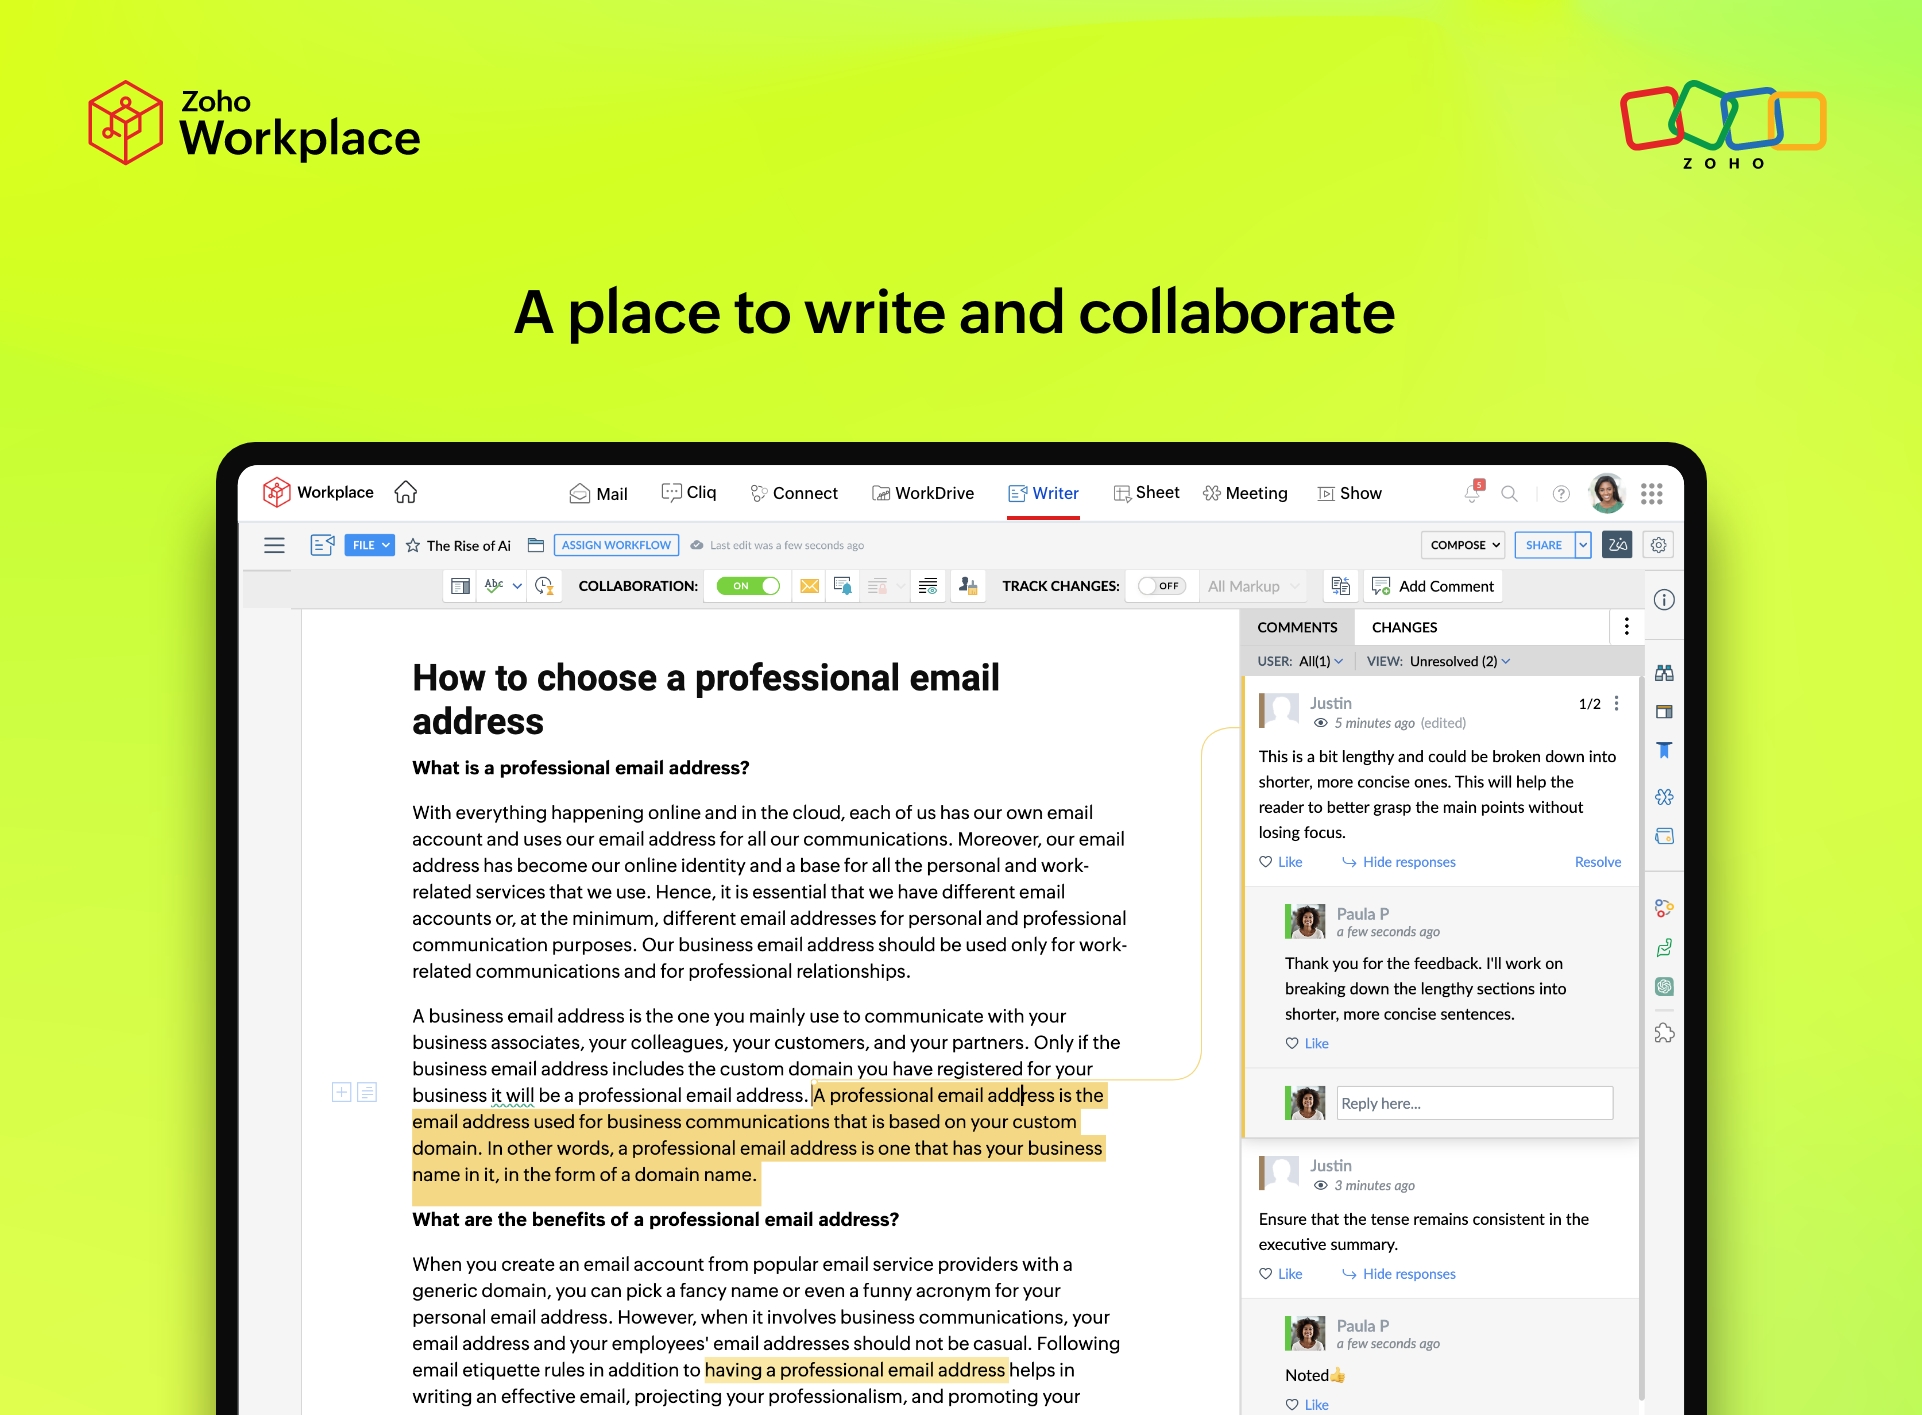Viewport: 1922px width, 1415px height.
Task: Open the apps grid launcher
Action: pos(1652,493)
